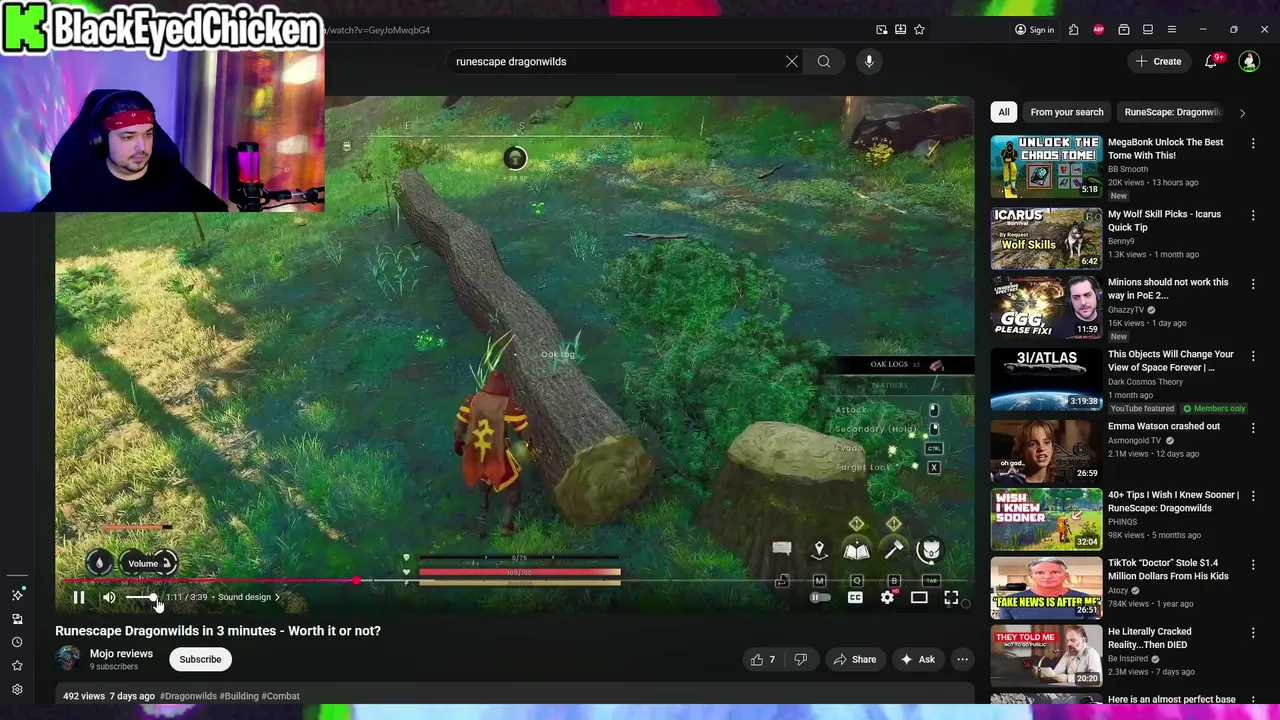Open browser extensions puzzle icon
Screen dimensions: 1280x720
pos(1073,30)
